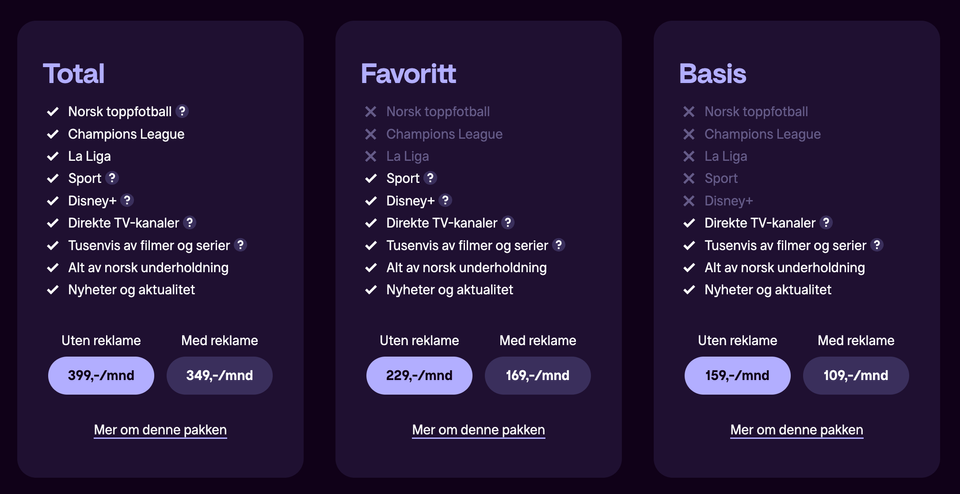This screenshot has width=960, height=494.
Task: Open Sport help icon in Favoritt package
Action: point(431,178)
